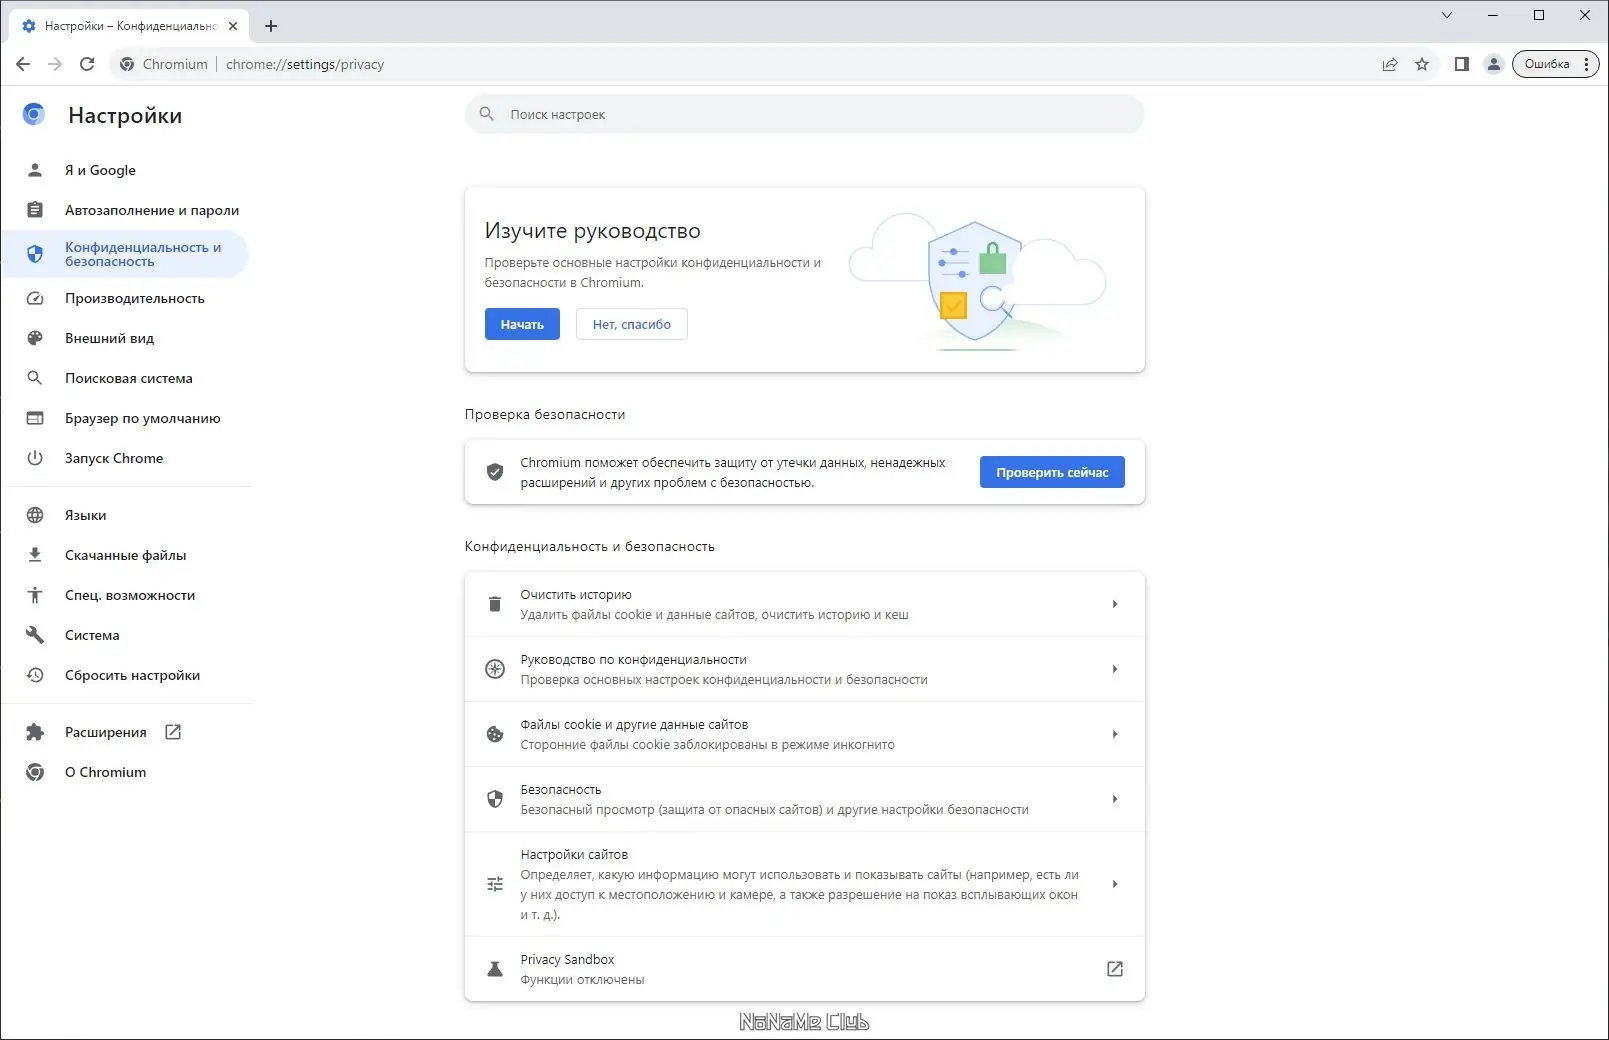Open the tab search chevron
This screenshot has width=1609, height=1040.
(1446, 15)
